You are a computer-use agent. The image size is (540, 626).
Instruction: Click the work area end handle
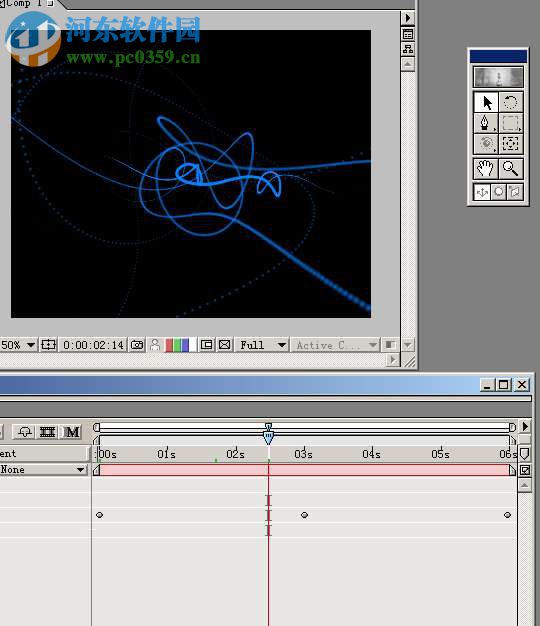click(512, 440)
